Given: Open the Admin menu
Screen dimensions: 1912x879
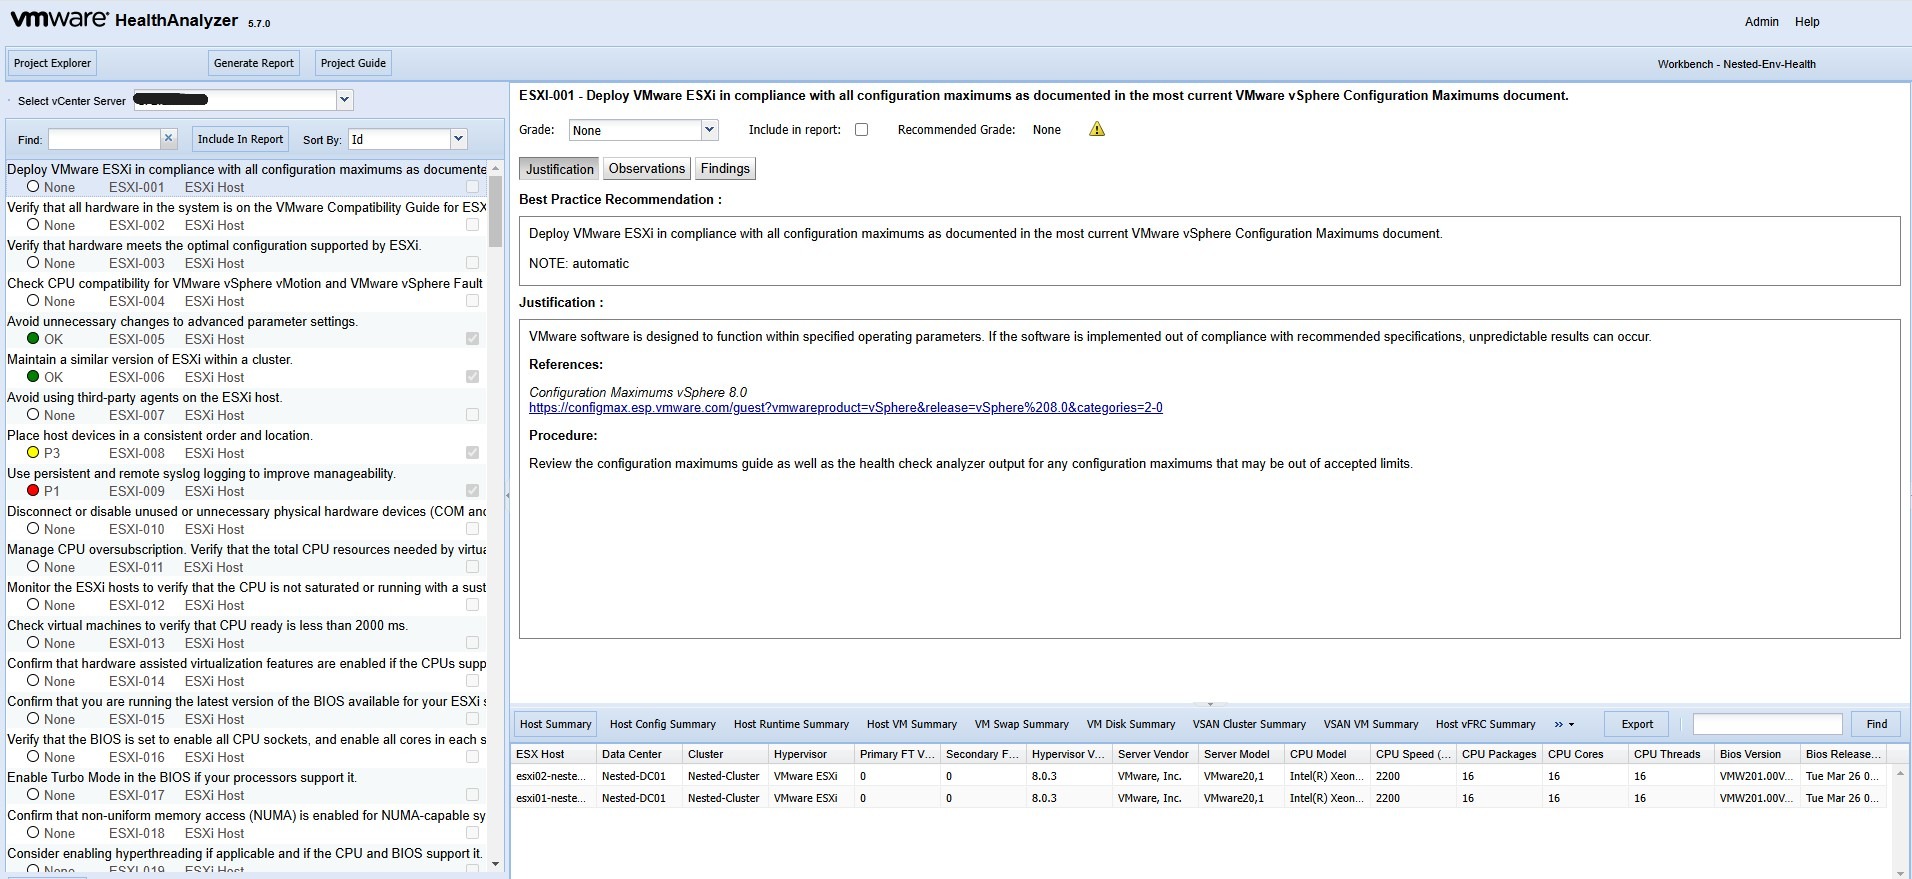Looking at the screenshot, I should 1761,21.
